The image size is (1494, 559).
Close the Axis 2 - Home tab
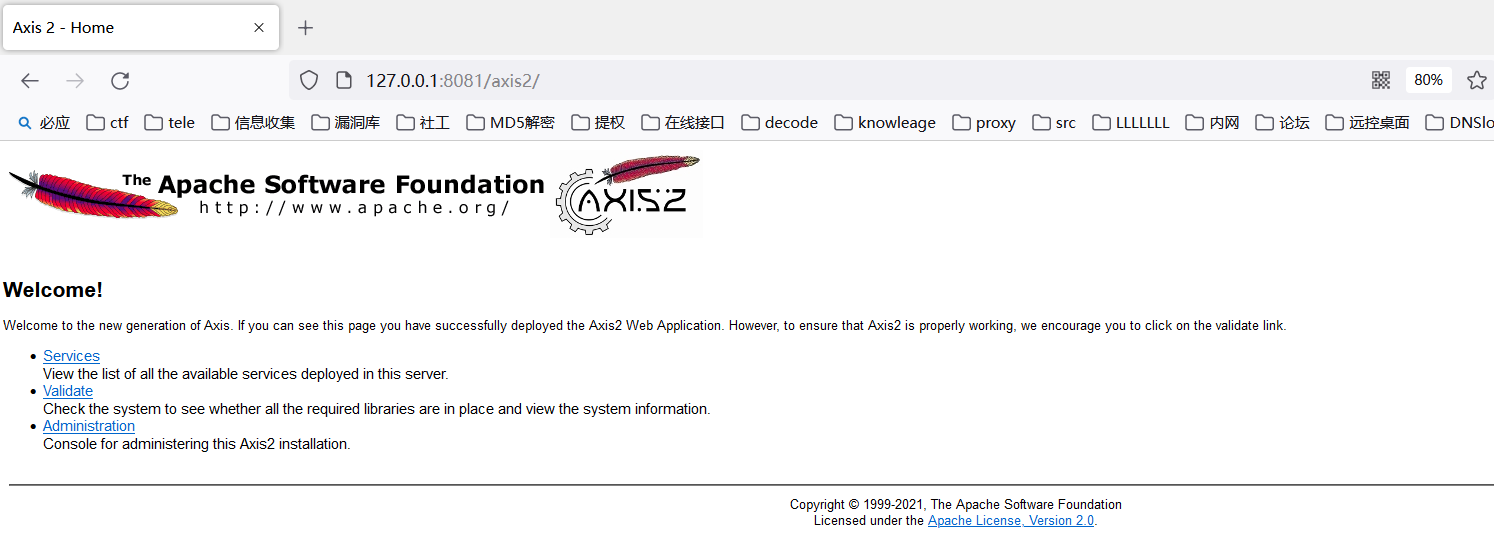click(x=259, y=28)
